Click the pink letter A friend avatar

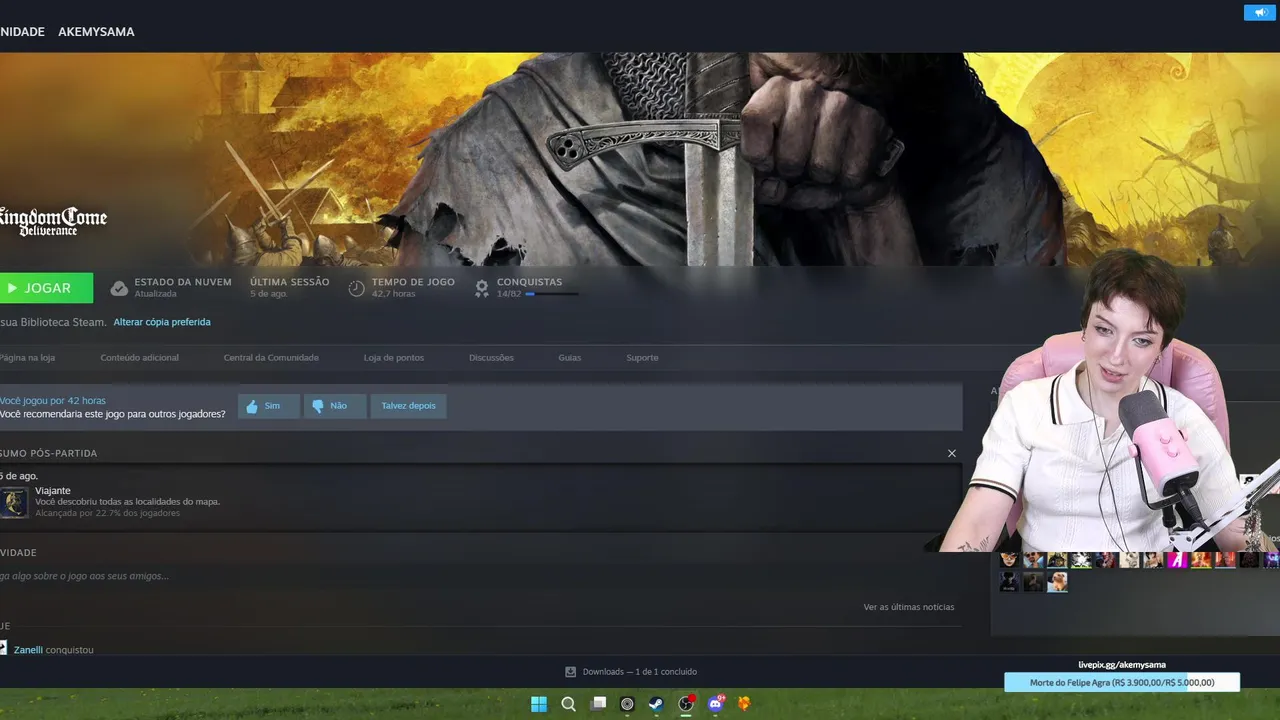[x=1178, y=560]
